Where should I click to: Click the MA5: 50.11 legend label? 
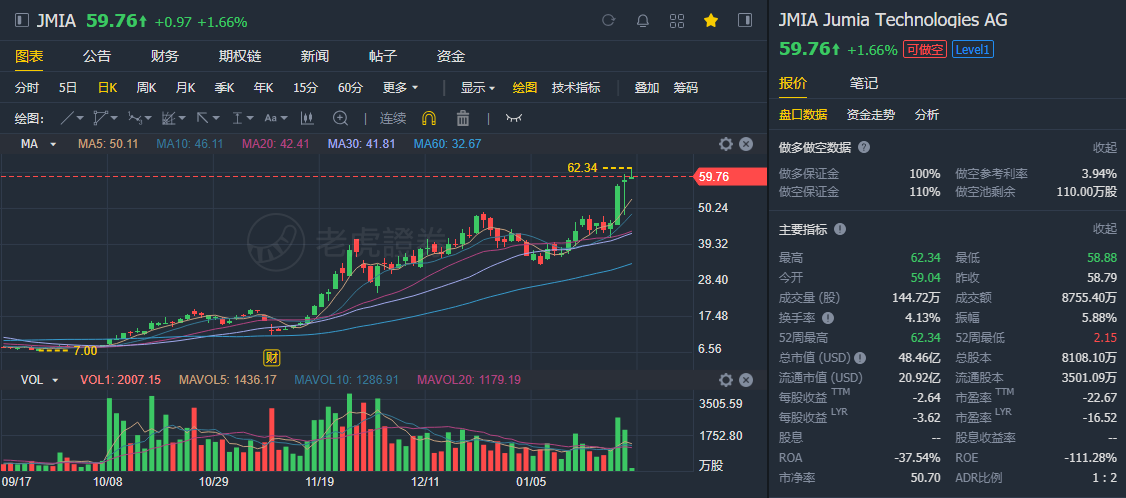108,144
